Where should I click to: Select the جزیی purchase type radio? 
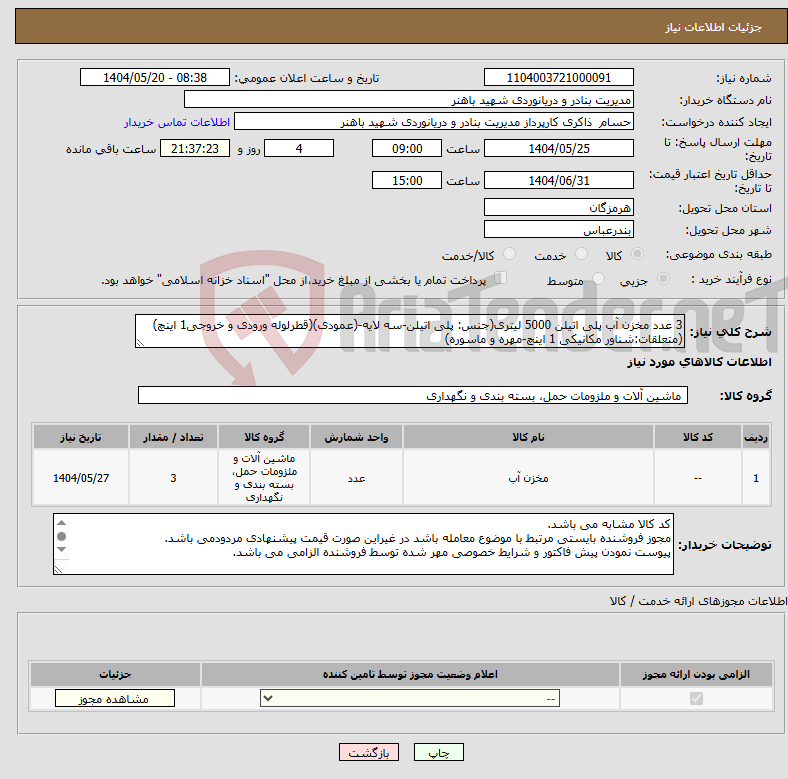[x=663, y=278]
